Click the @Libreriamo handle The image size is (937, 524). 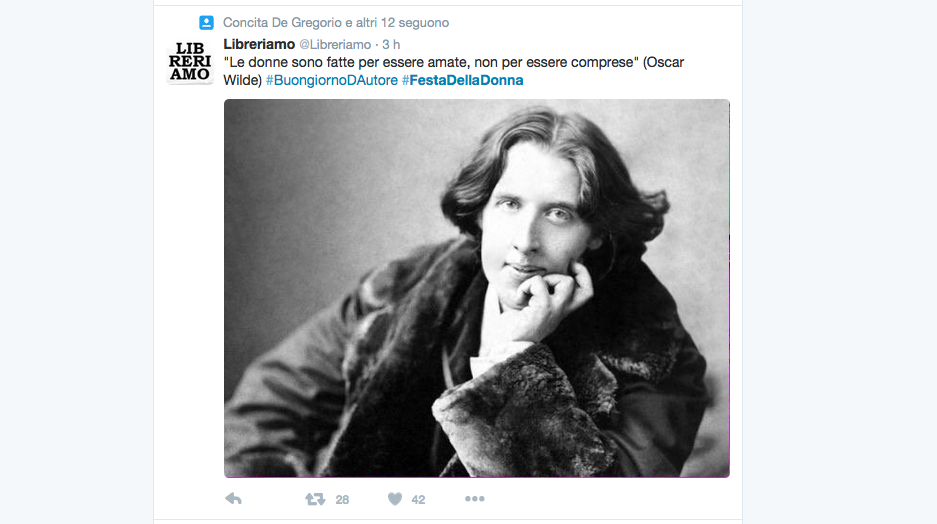[x=335, y=45]
